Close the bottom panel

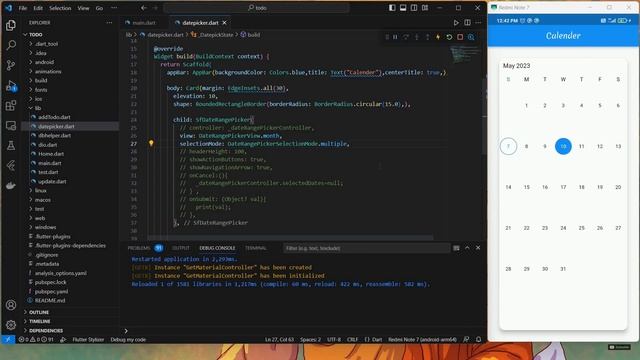click(x=478, y=248)
